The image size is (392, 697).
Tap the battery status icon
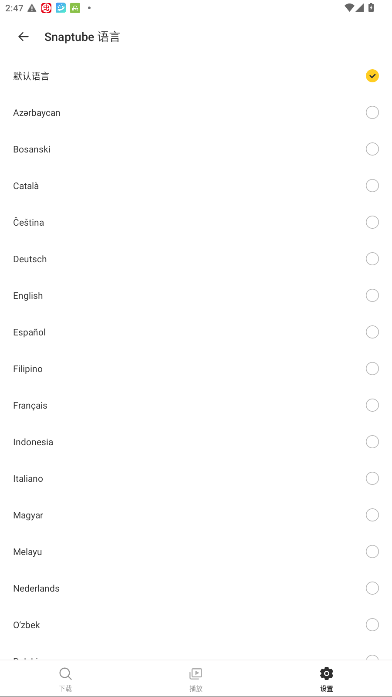tap(372, 8)
